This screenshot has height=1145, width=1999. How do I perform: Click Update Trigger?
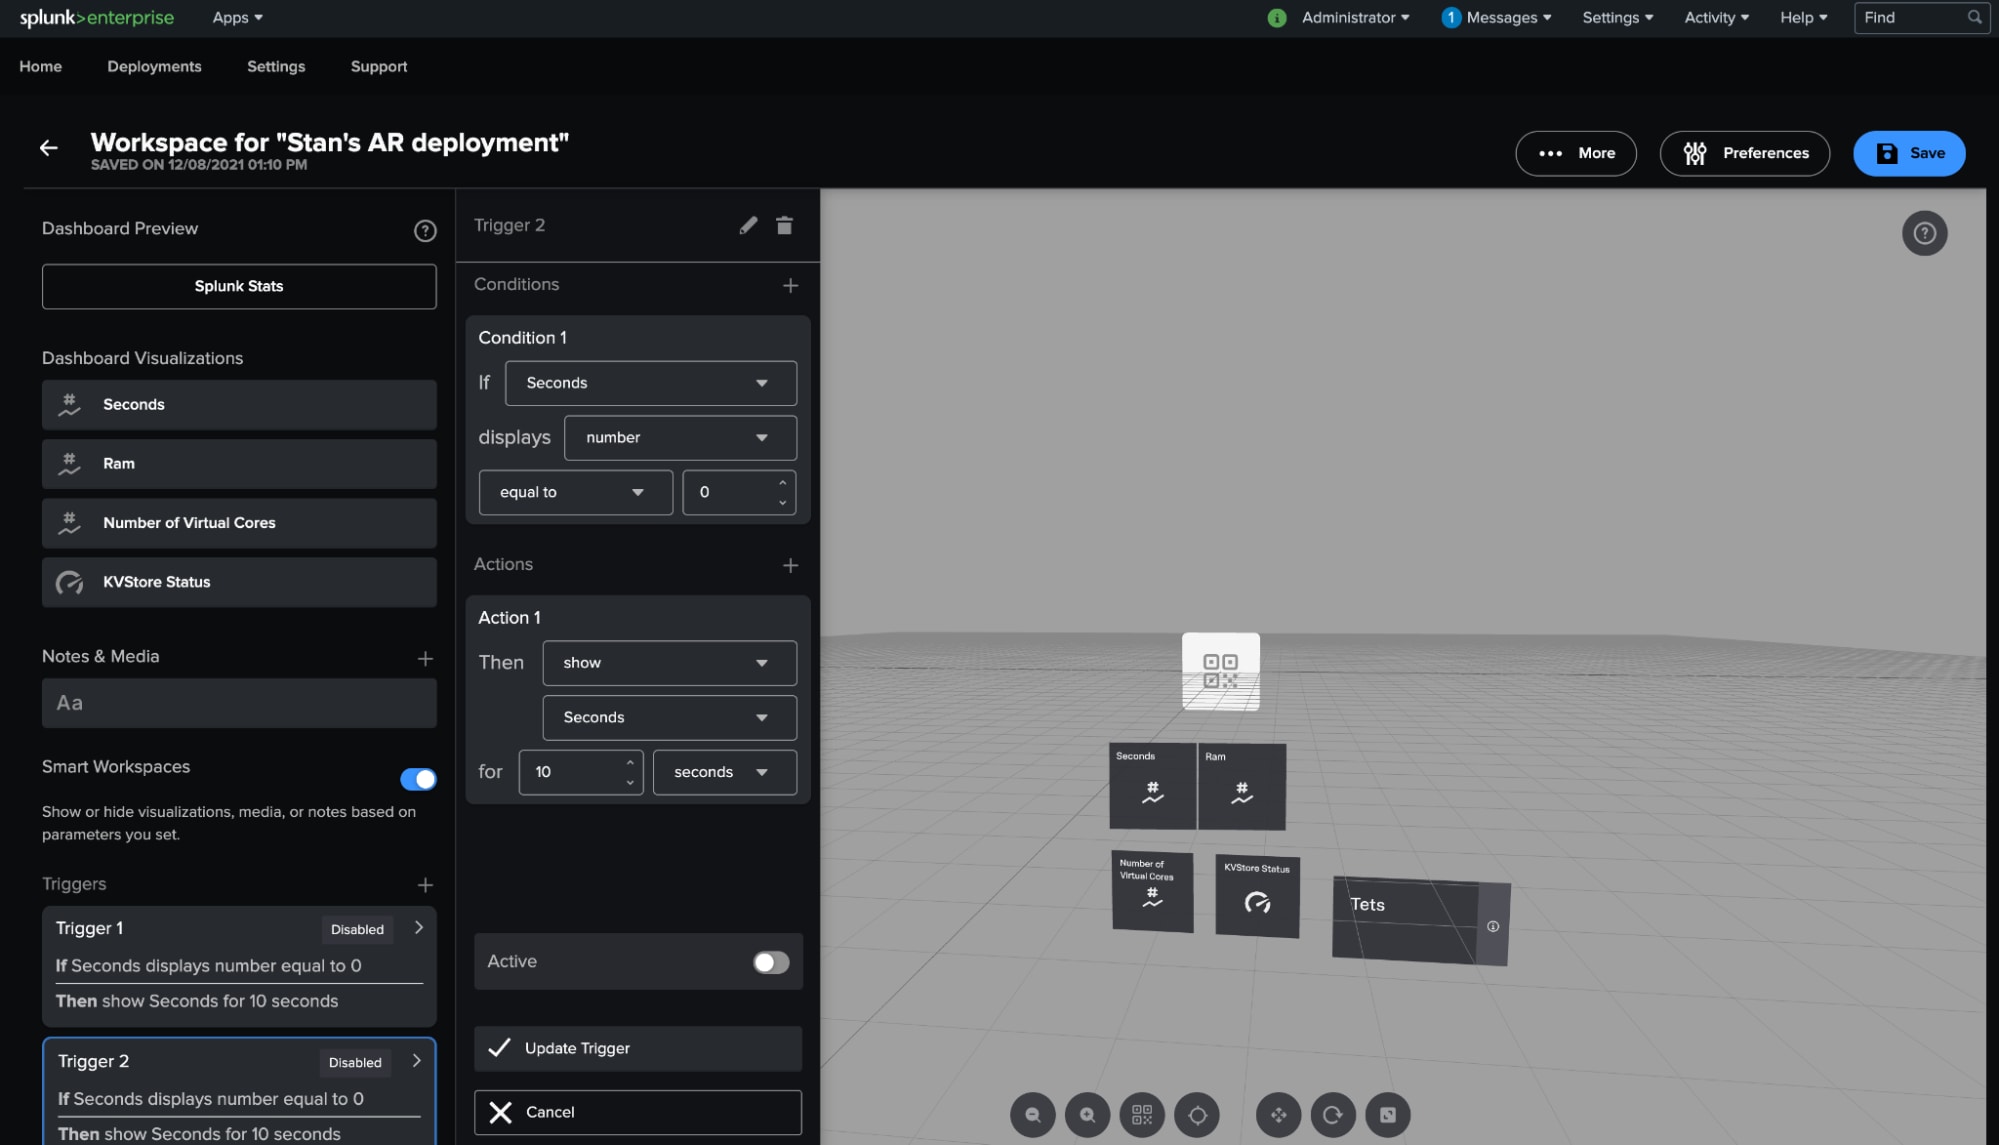pyautogui.click(x=638, y=1049)
